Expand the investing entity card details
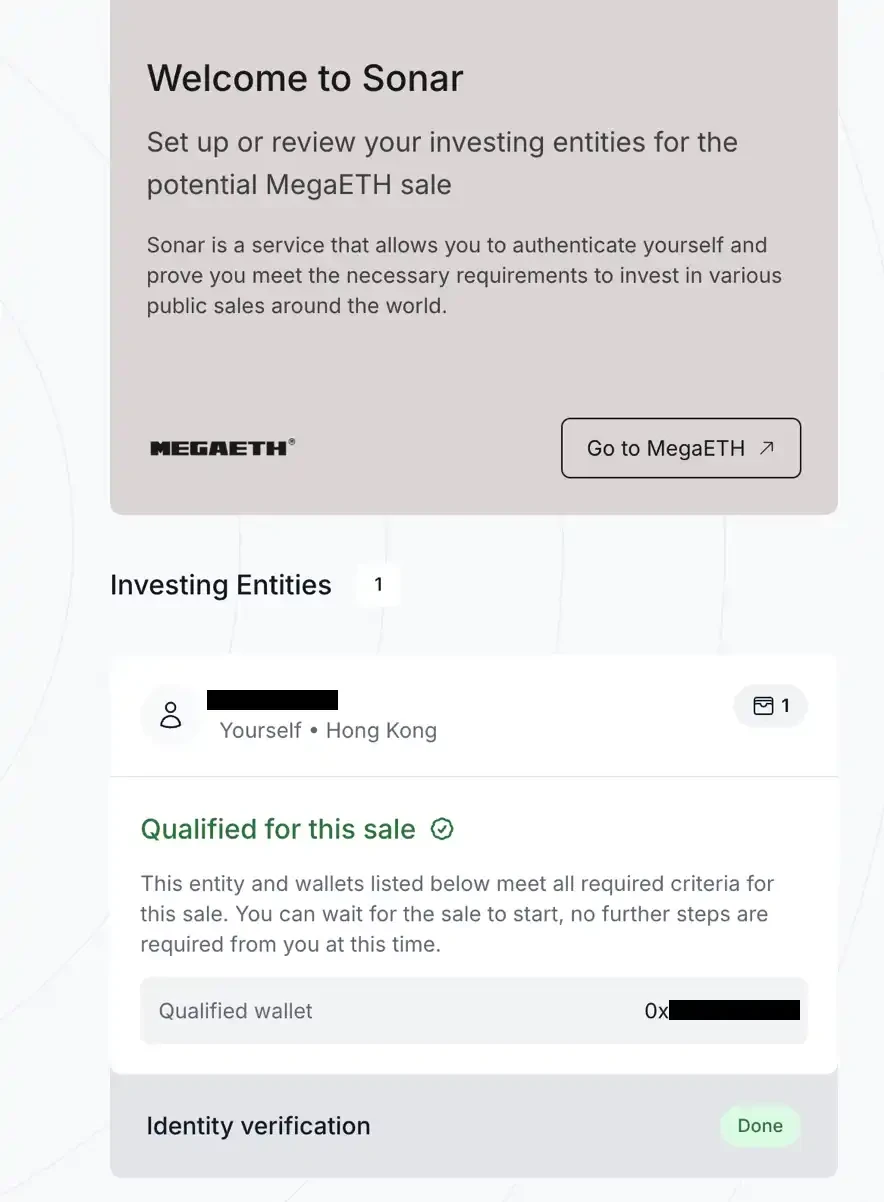884x1202 pixels. (473, 714)
